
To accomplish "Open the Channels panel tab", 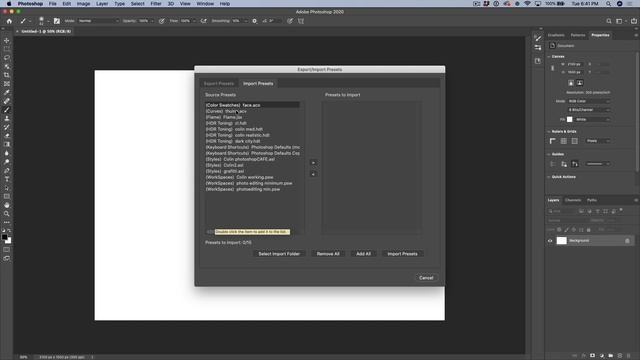I will tap(573, 200).
